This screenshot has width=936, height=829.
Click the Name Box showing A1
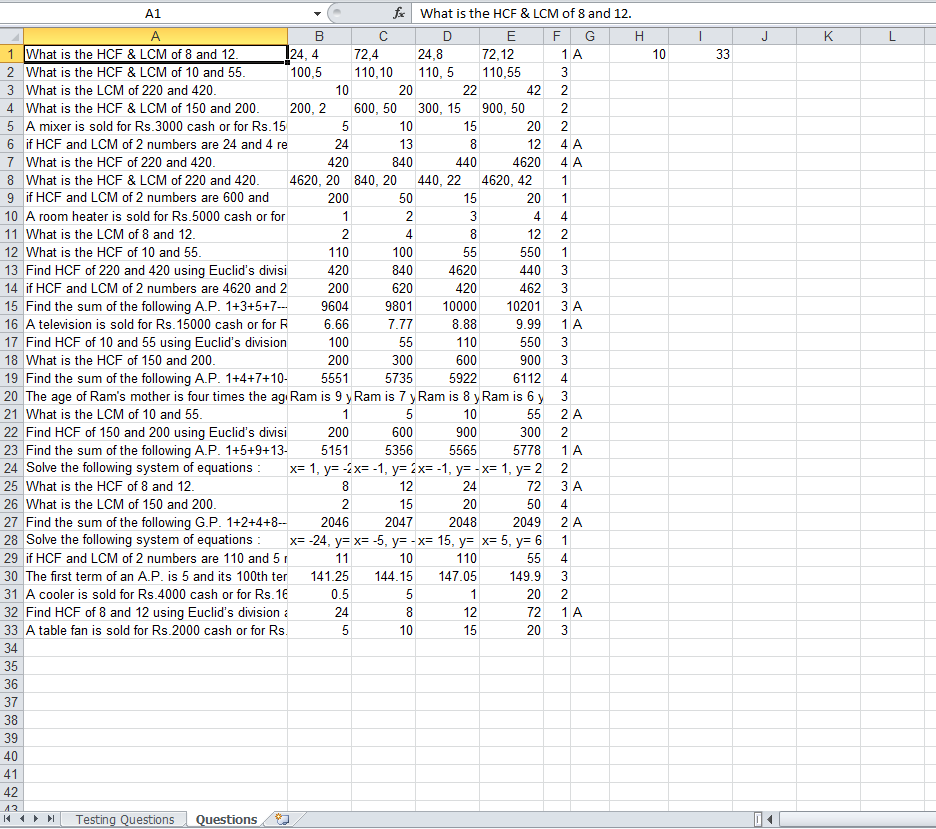(154, 13)
